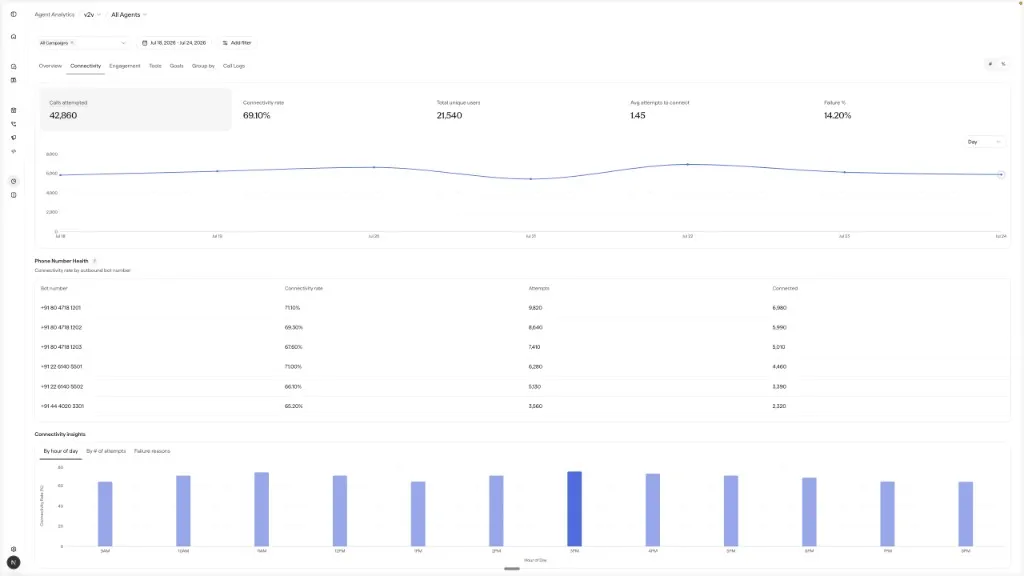1024x576 pixels.
Task: Click the 42,860 calls attempted value
Action: pyautogui.click(x=63, y=116)
